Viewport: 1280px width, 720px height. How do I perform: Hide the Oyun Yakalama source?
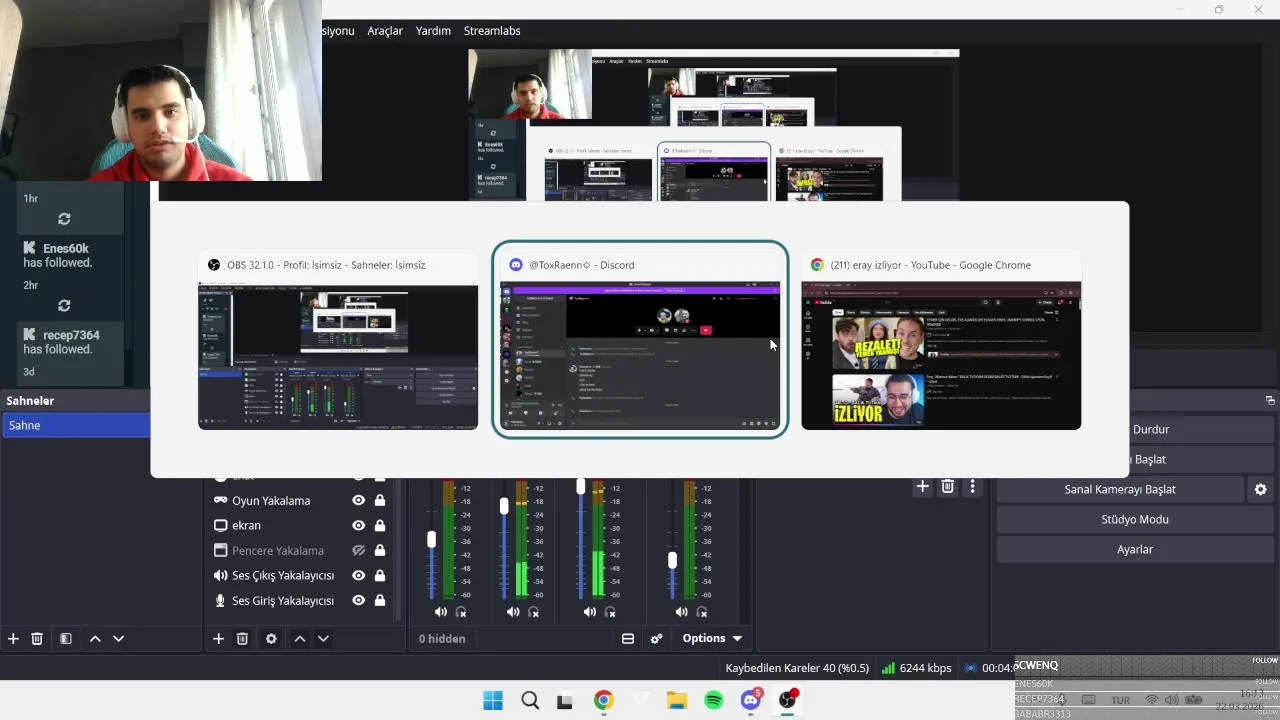click(x=358, y=500)
